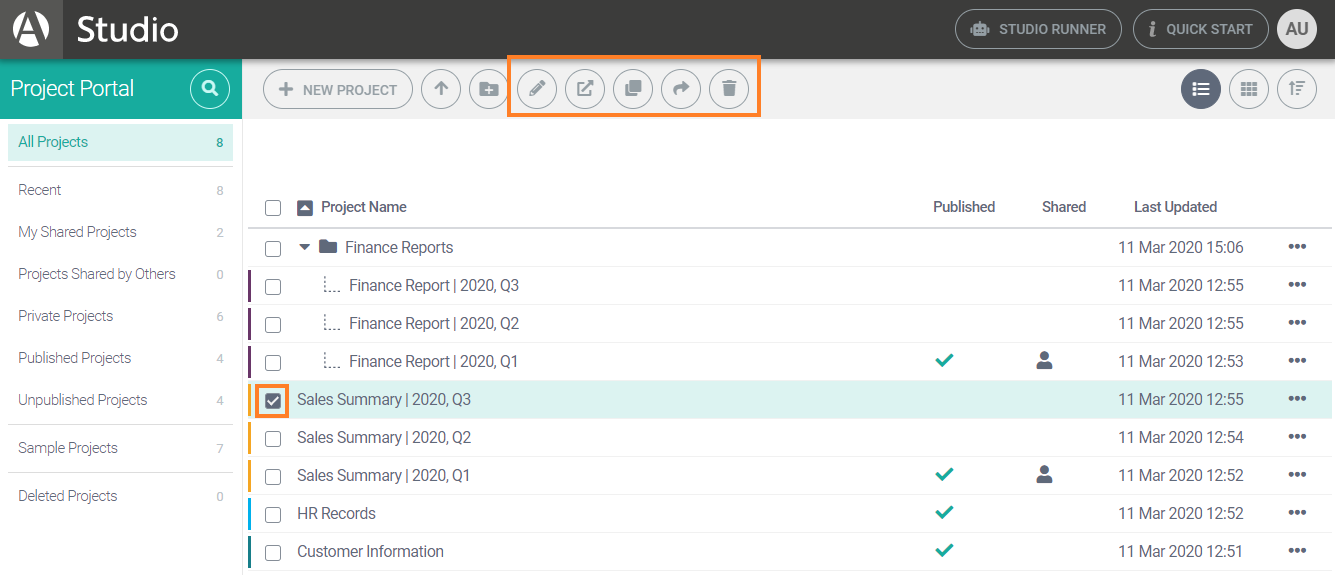
Task: Select Deleted Projects in sidebar
Action: 68,496
